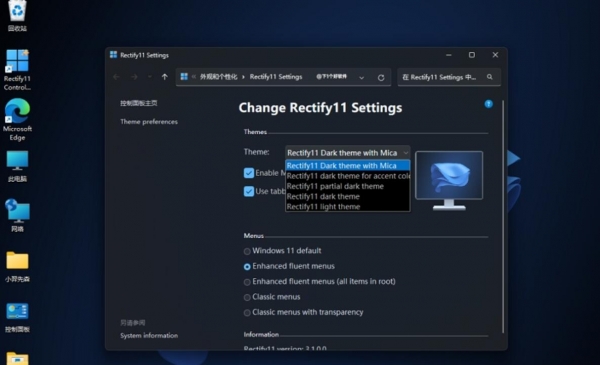This screenshot has height=365, width=600.
Task: Choose Rectify11 dark theme option
Action: (x=347, y=196)
